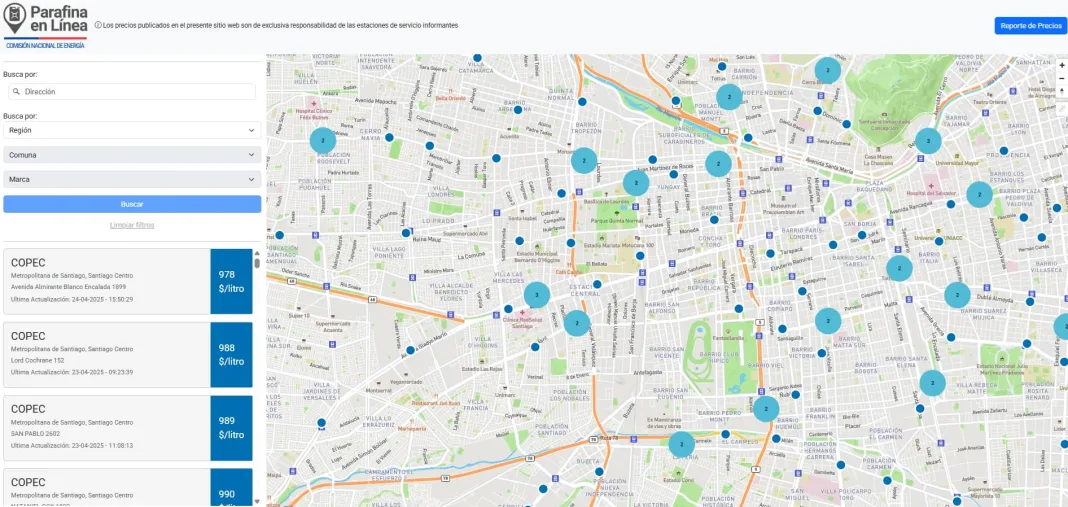This screenshot has width=1068, height=507.
Task: Open cluster marker near Barrio Tropezón
Action: (584, 160)
